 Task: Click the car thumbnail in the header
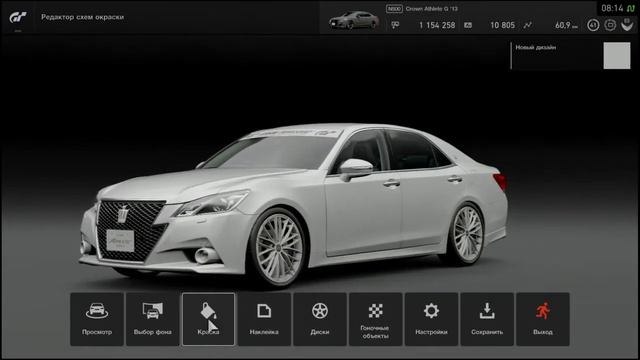click(x=354, y=20)
